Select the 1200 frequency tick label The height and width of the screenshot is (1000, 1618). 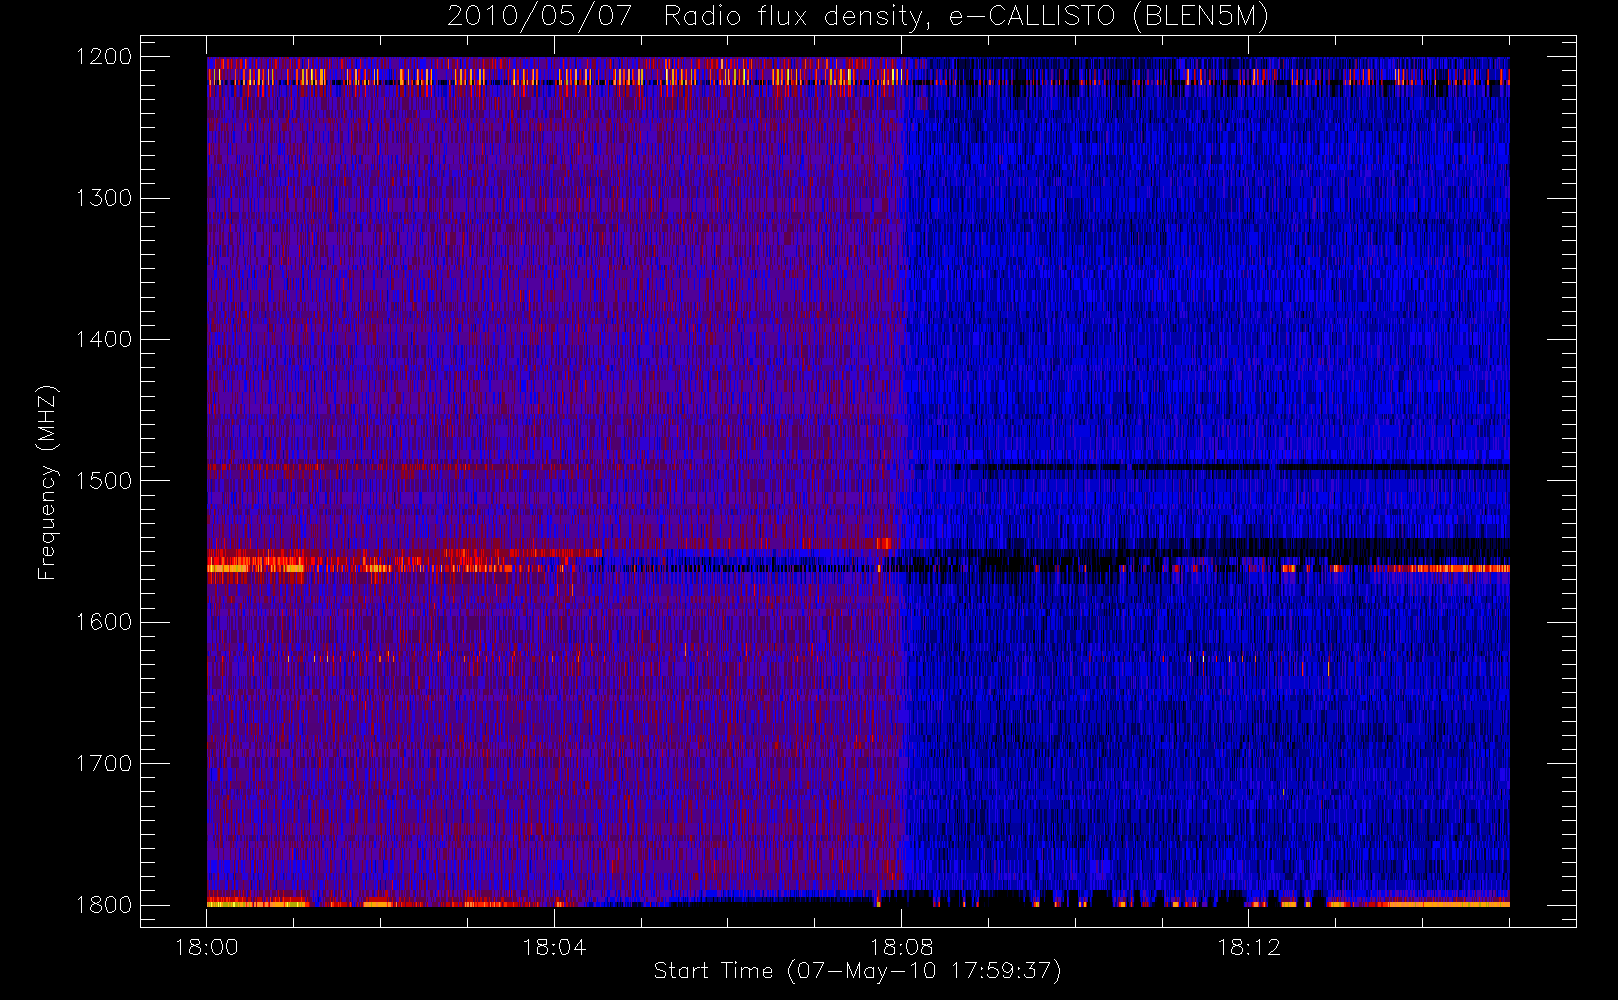tap(105, 57)
